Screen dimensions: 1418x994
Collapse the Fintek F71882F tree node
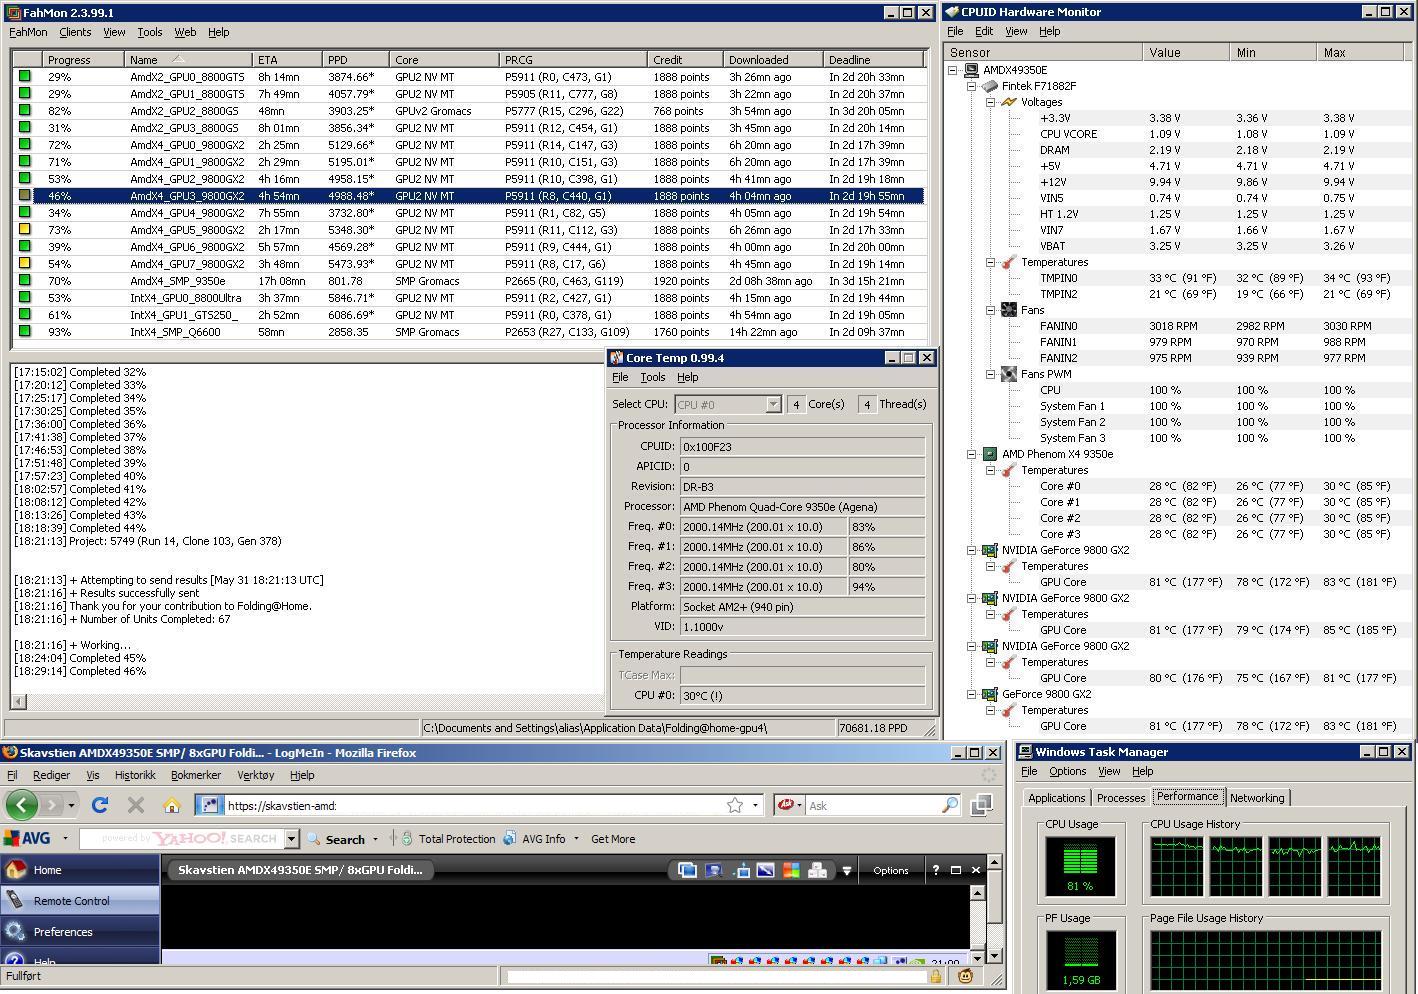[971, 86]
